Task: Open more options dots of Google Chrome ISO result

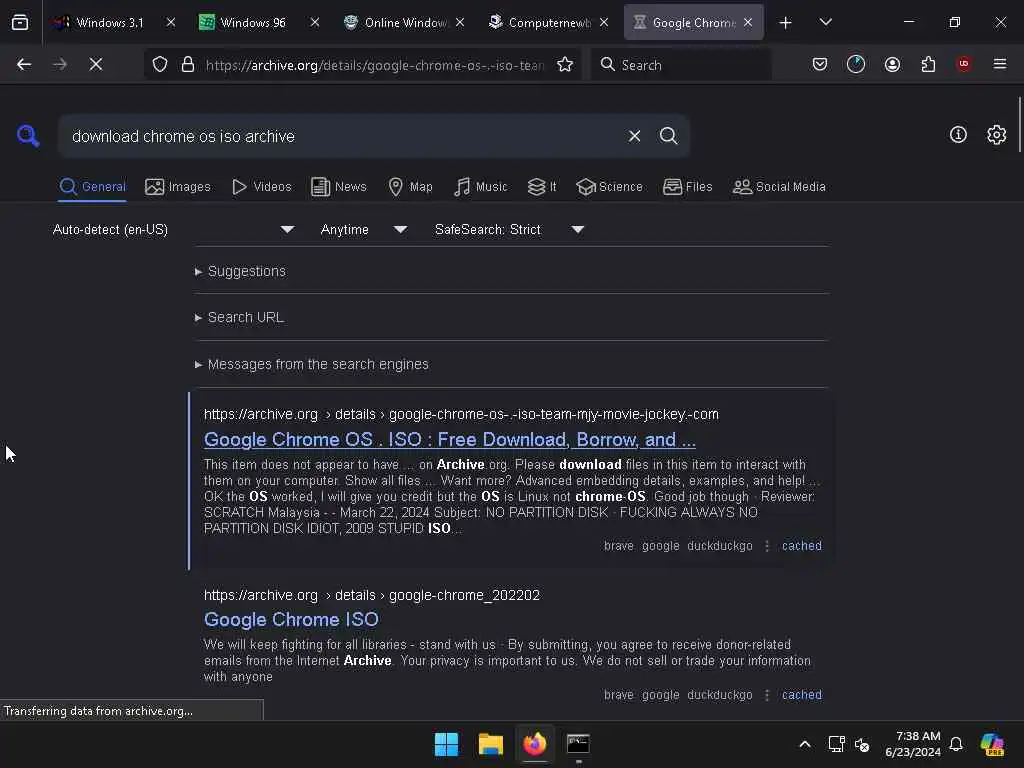Action: coord(767,695)
